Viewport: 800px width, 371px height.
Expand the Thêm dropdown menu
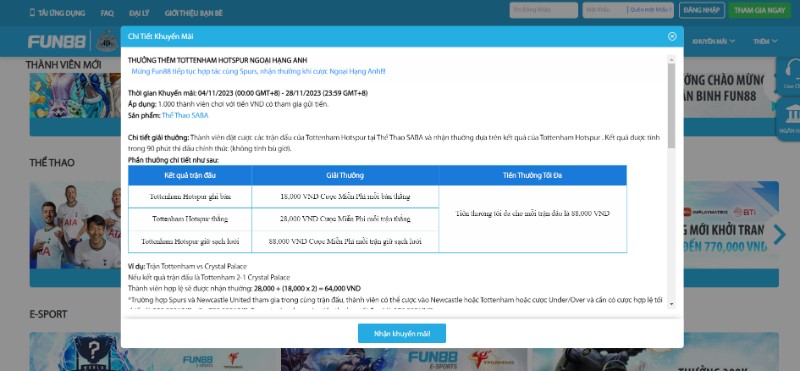[765, 41]
